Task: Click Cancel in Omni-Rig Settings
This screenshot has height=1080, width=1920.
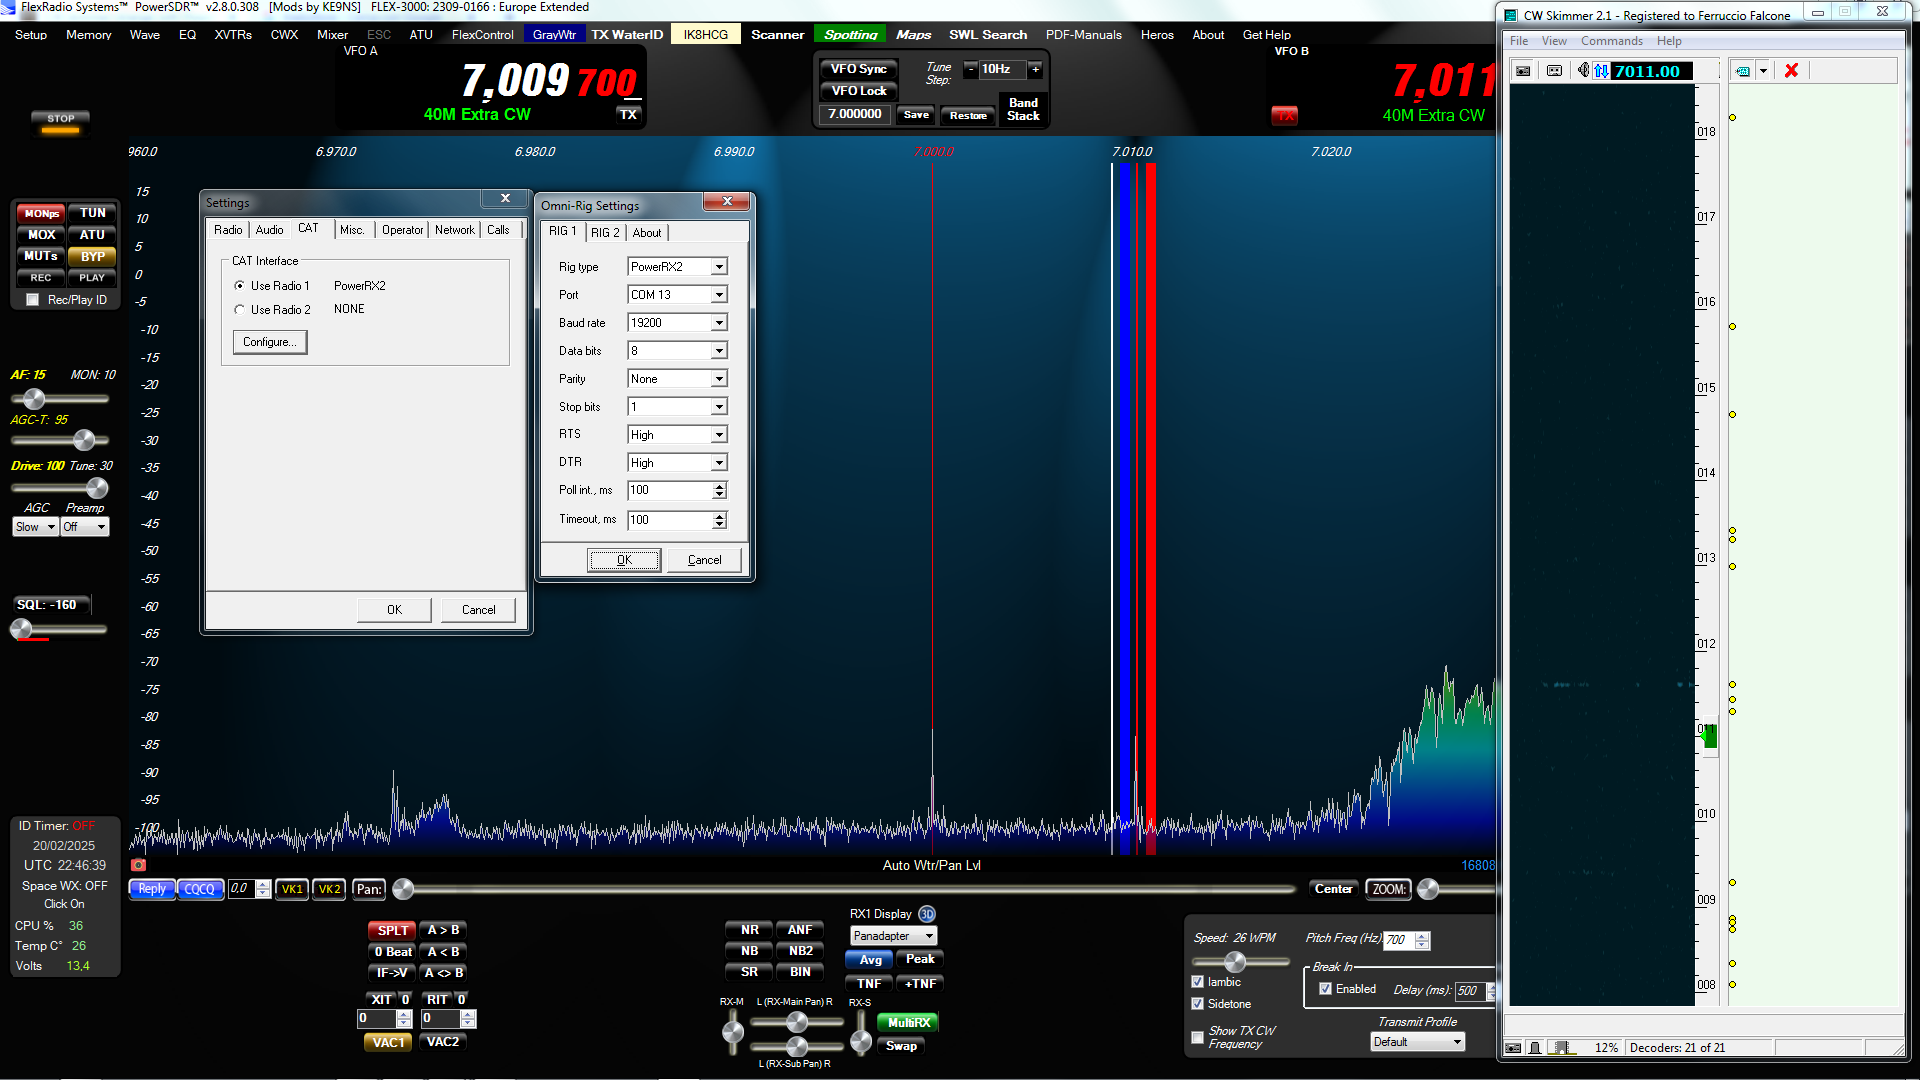Action: [x=704, y=560]
